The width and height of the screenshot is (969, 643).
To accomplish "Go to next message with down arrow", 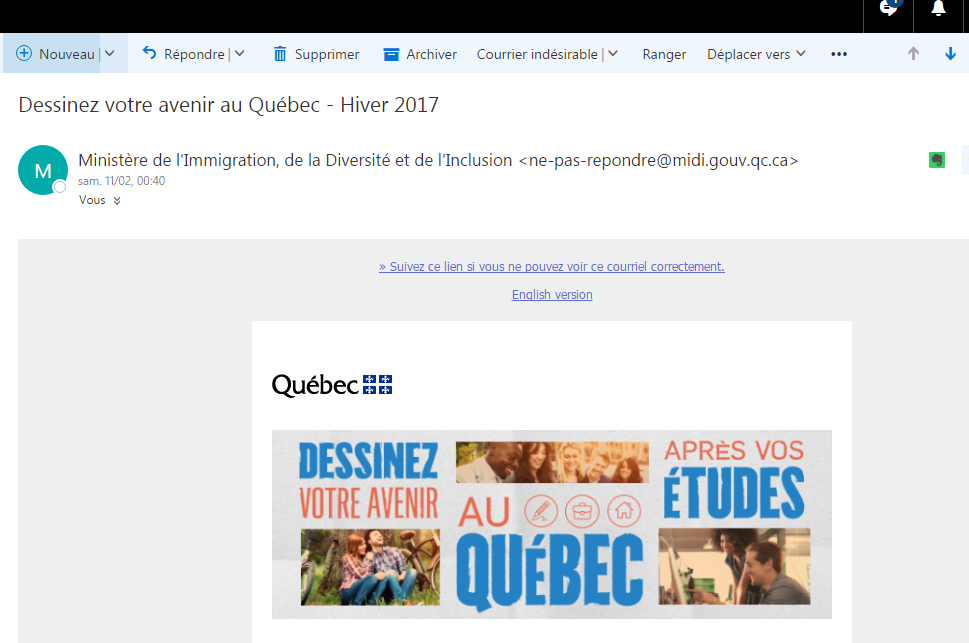I will [950, 54].
